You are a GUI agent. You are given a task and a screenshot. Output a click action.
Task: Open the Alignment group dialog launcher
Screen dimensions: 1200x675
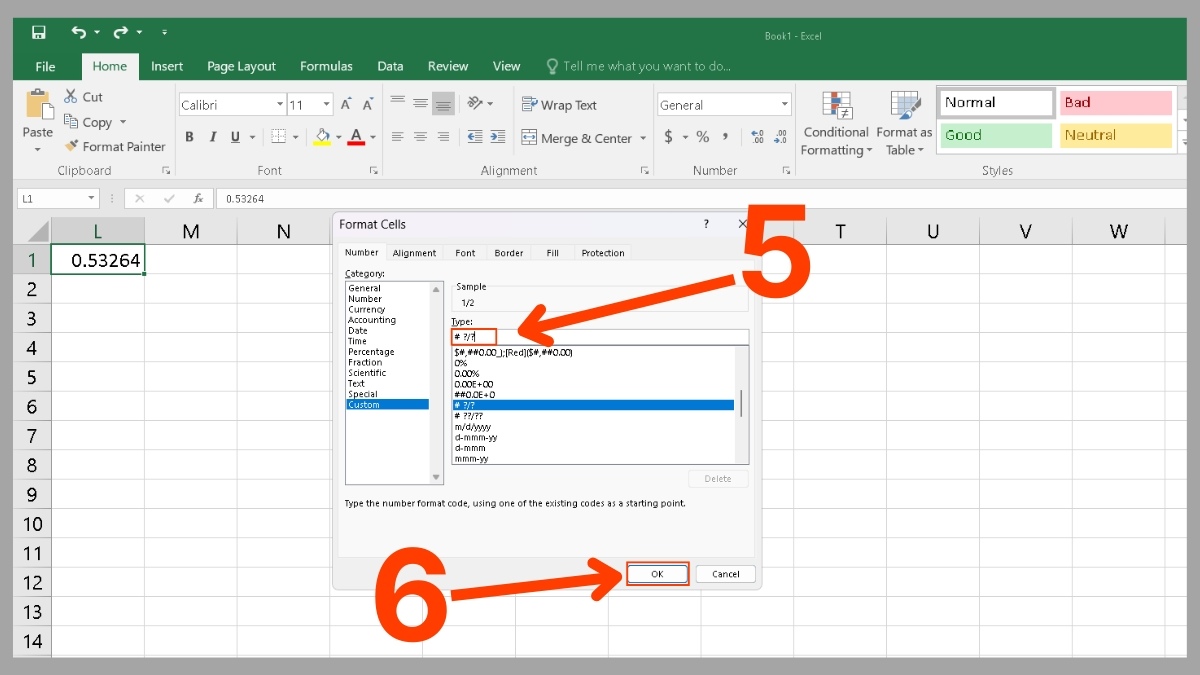pos(645,171)
